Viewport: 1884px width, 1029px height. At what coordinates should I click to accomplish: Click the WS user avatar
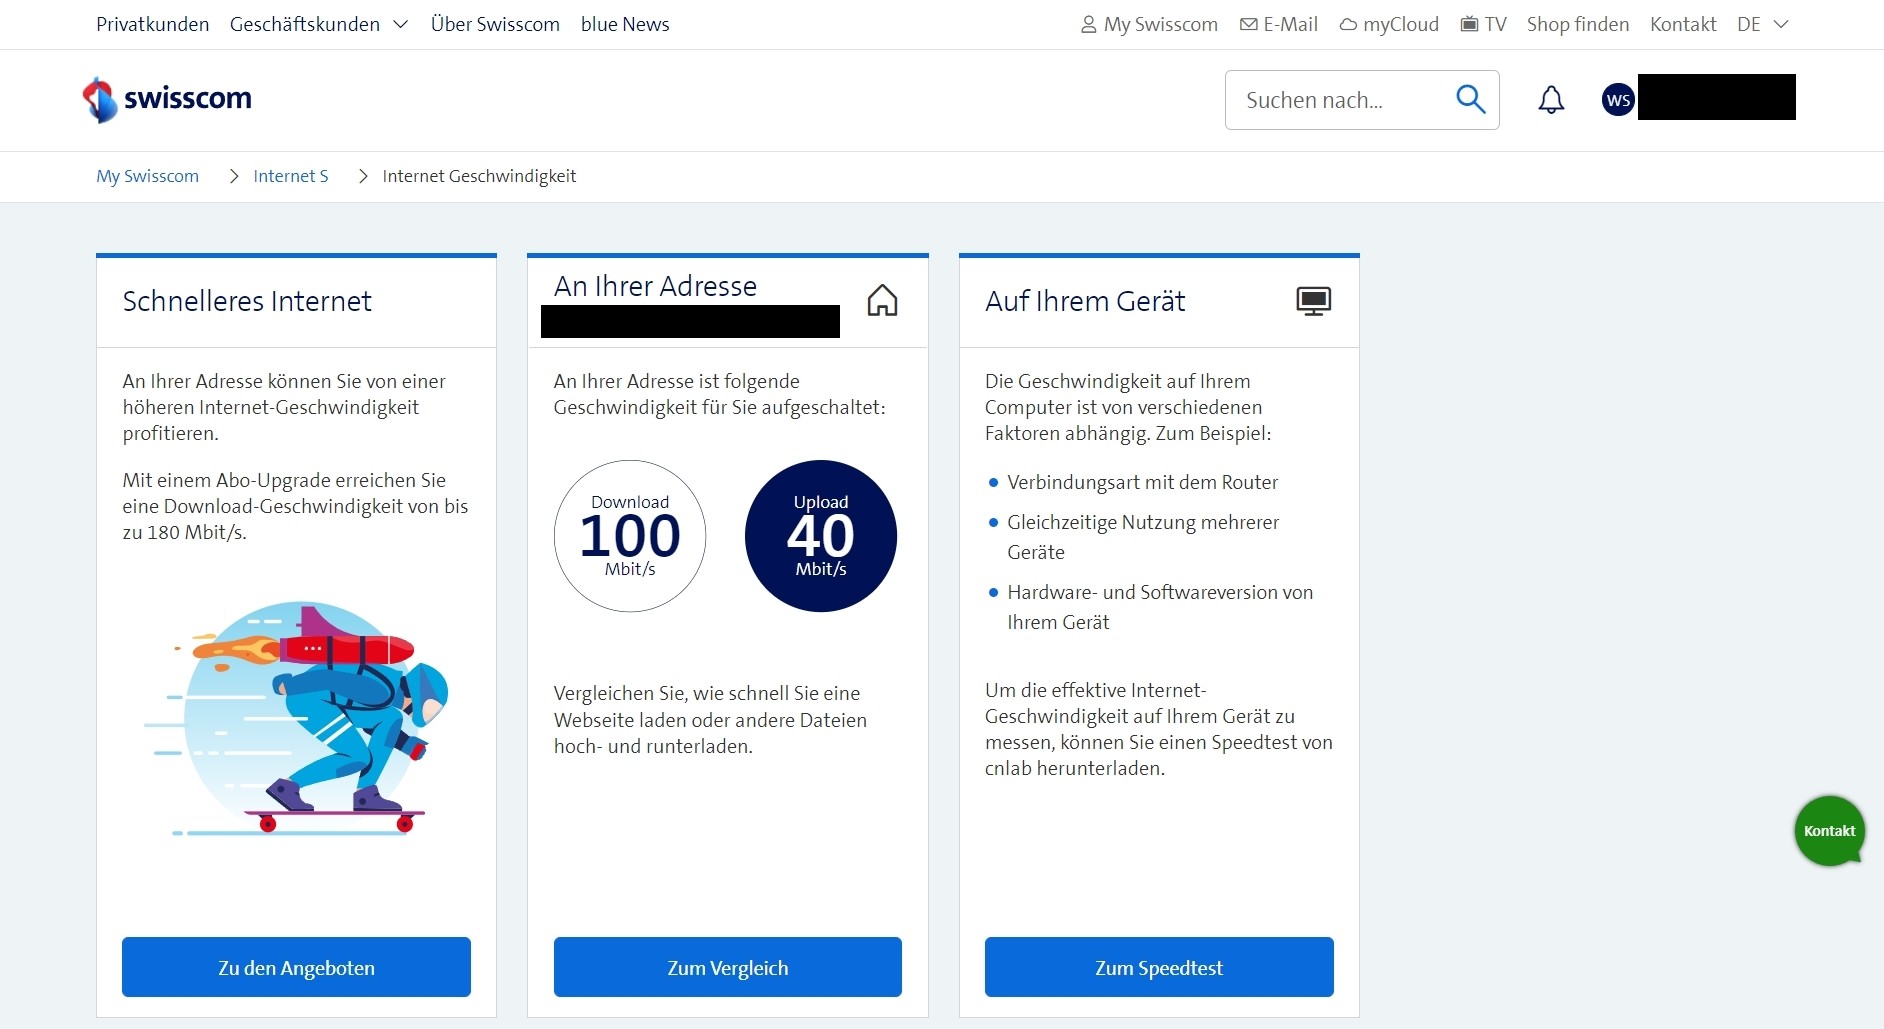(x=1618, y=100)
